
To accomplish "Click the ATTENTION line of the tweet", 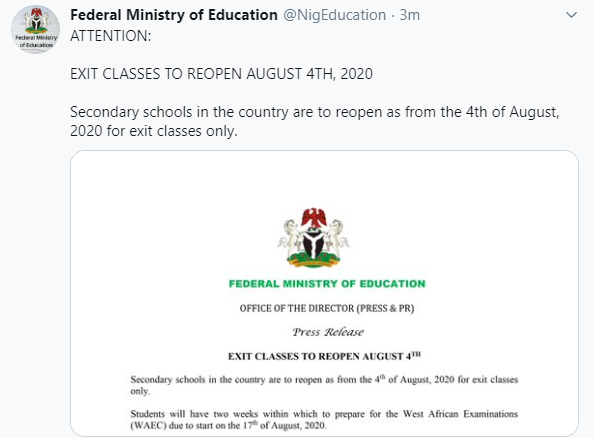I will [111, 36].
